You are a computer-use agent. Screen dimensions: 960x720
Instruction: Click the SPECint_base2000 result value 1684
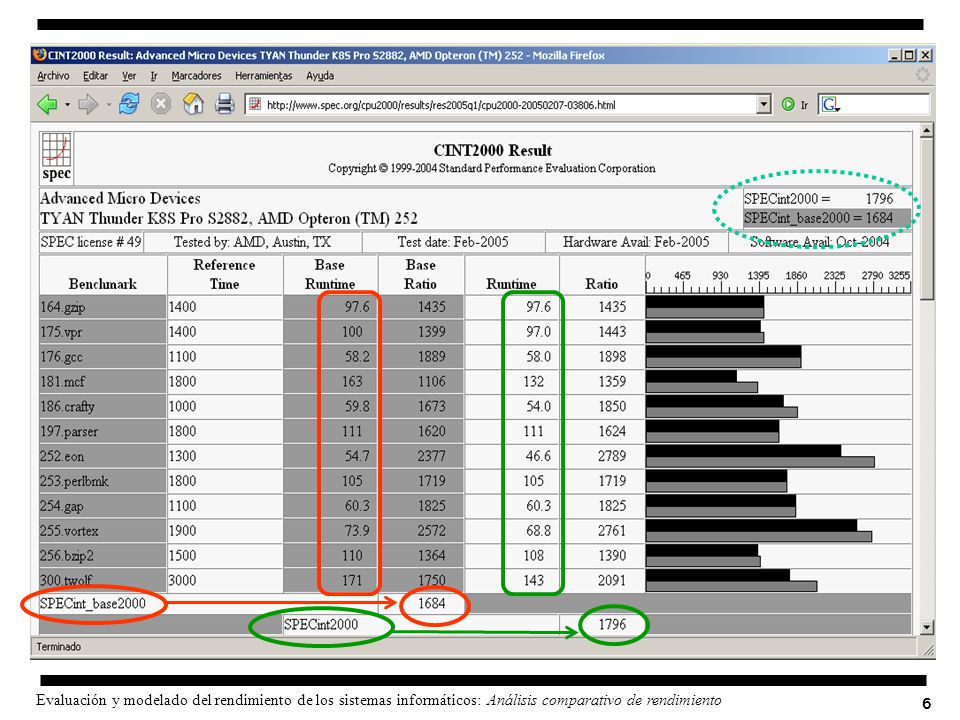pyautogui.click(x=432, y=604)
